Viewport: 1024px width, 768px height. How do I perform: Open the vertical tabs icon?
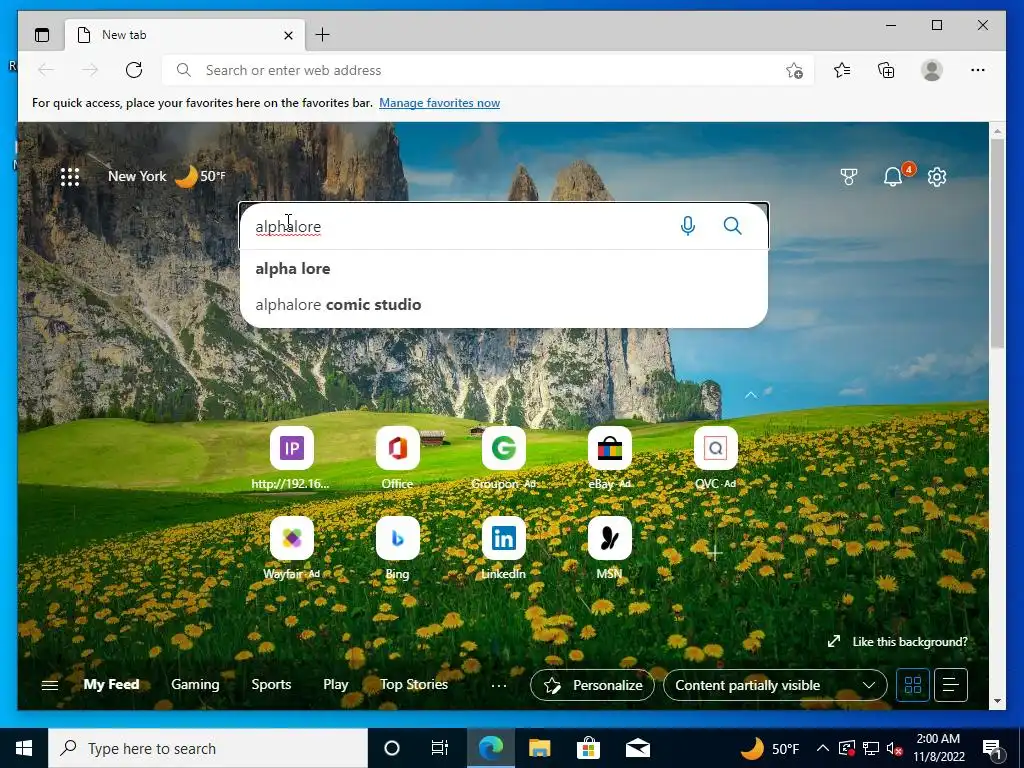[x=42, y=35]
